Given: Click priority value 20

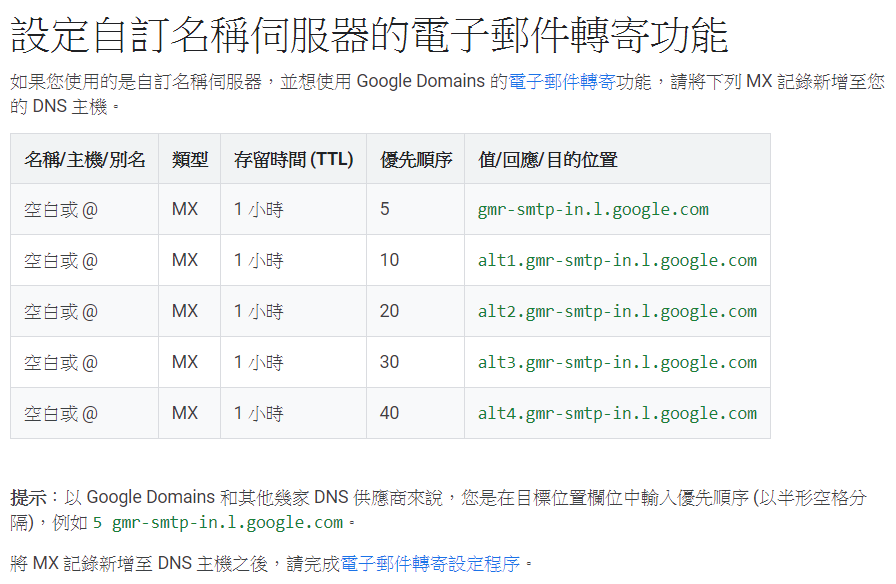Looking at the screenshot, I should point(389,311).
